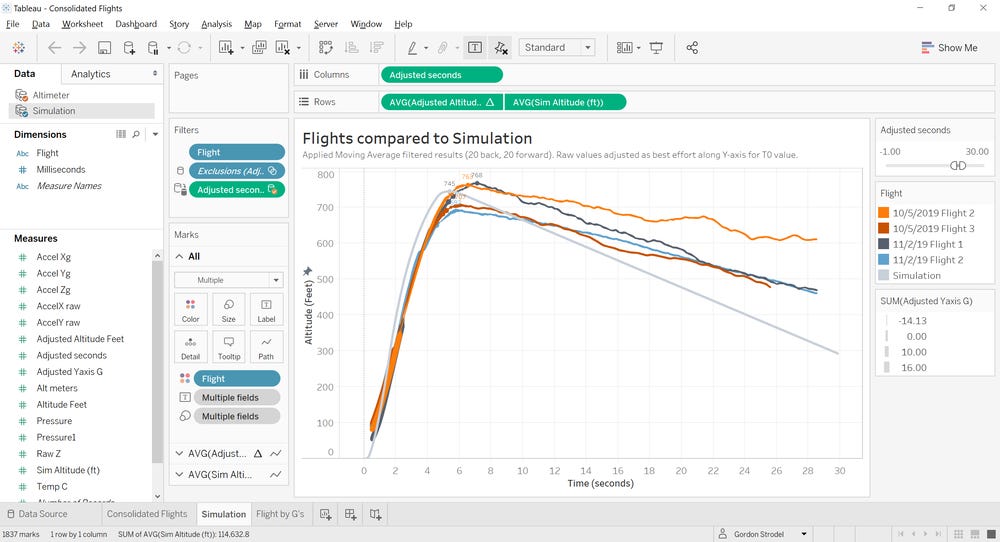
Task: Click the Save toolbar icon
Action: [105, 48]
